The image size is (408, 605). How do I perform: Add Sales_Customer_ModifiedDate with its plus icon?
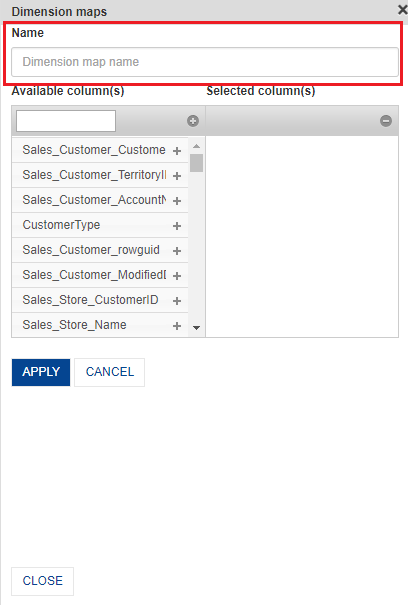click(x=177, y=276)
